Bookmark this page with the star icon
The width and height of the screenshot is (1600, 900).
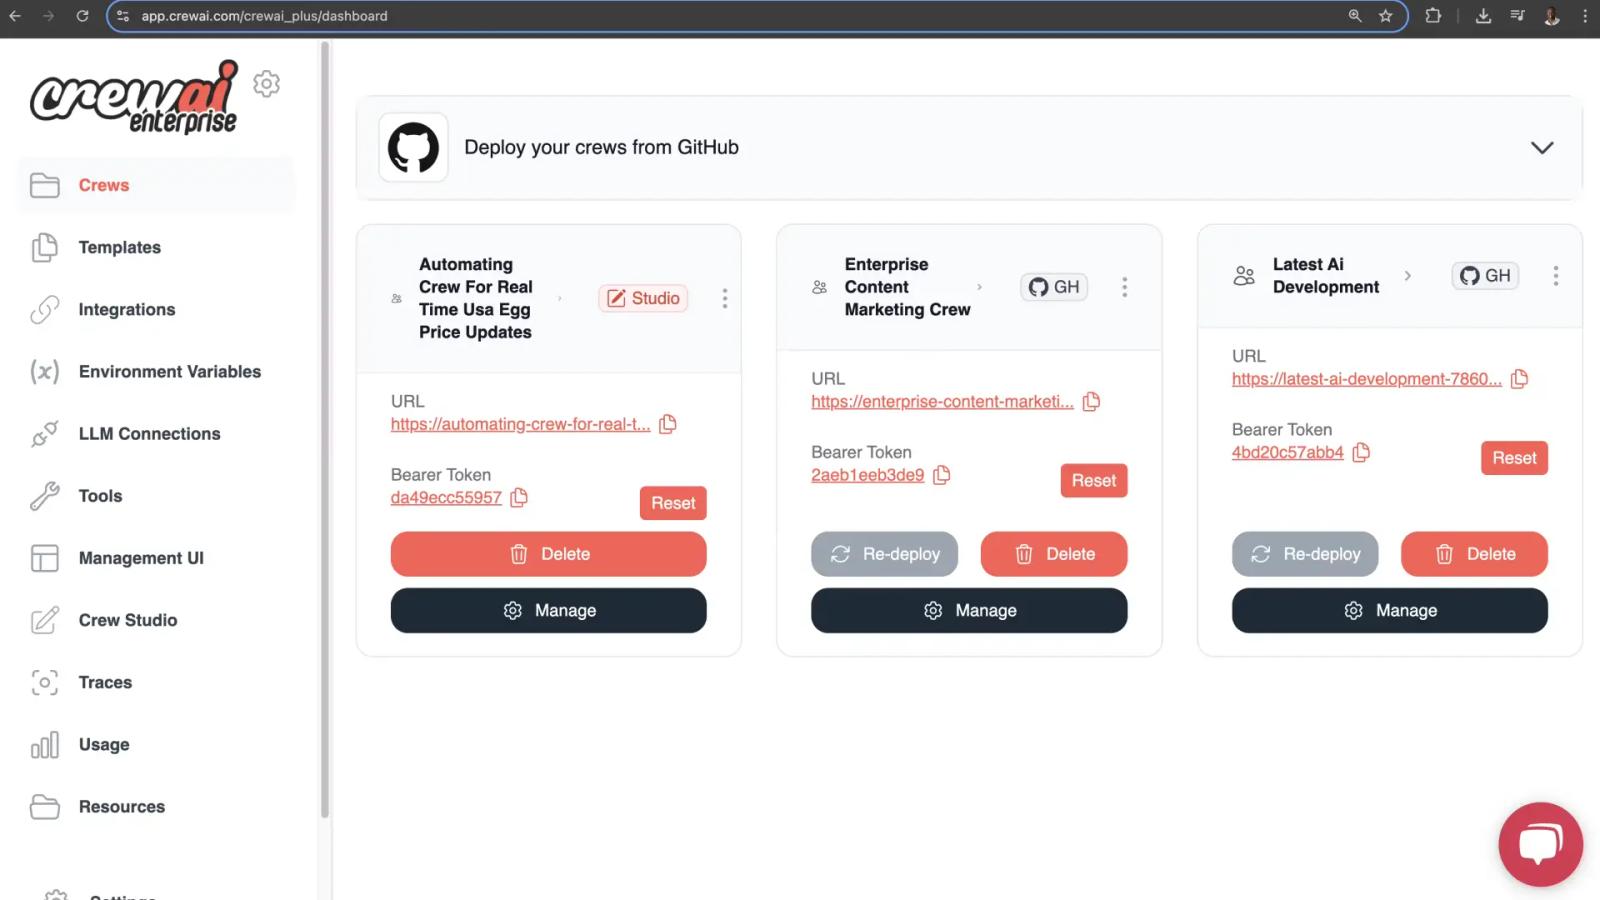[1385, 16]
